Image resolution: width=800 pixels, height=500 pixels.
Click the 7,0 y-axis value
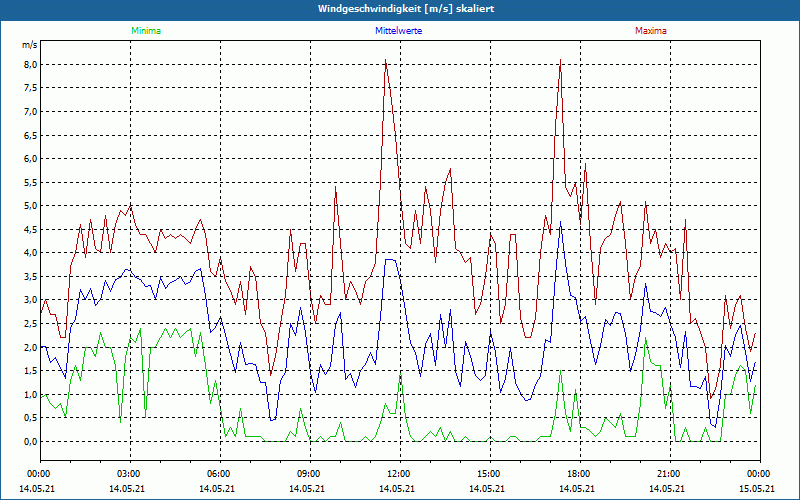(31, 111)
